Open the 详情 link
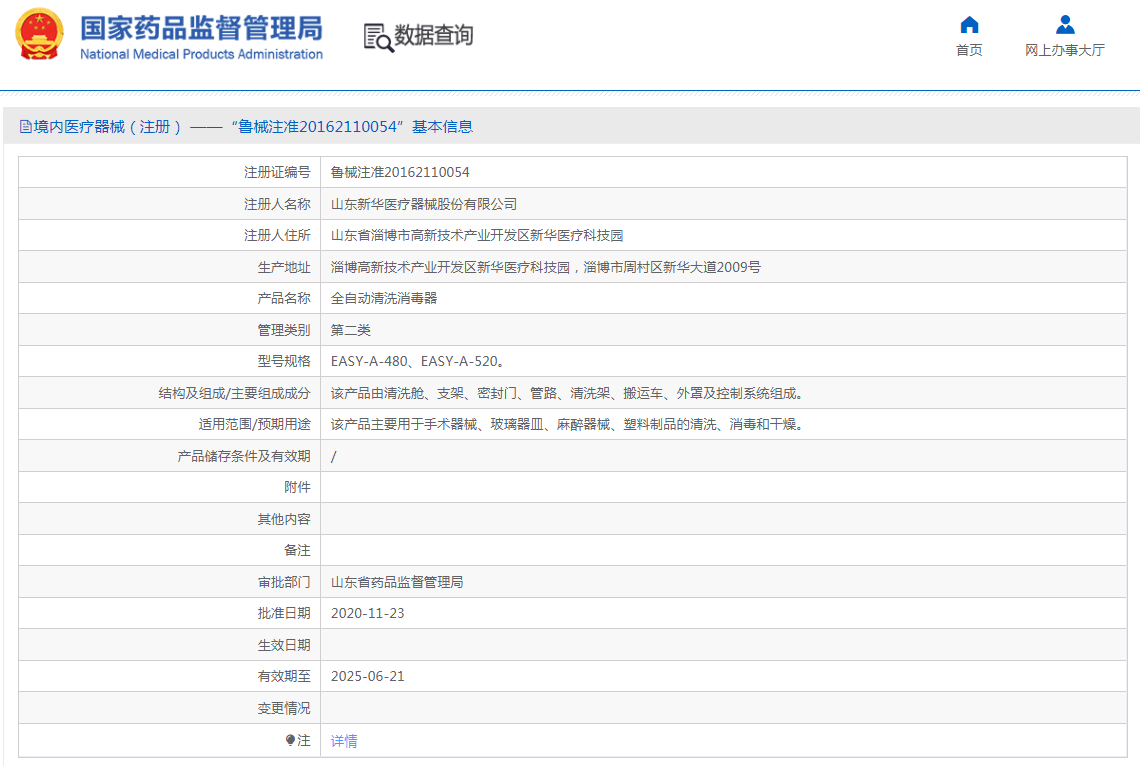This screenshot has width=1140, height=766. pos(344,740)
